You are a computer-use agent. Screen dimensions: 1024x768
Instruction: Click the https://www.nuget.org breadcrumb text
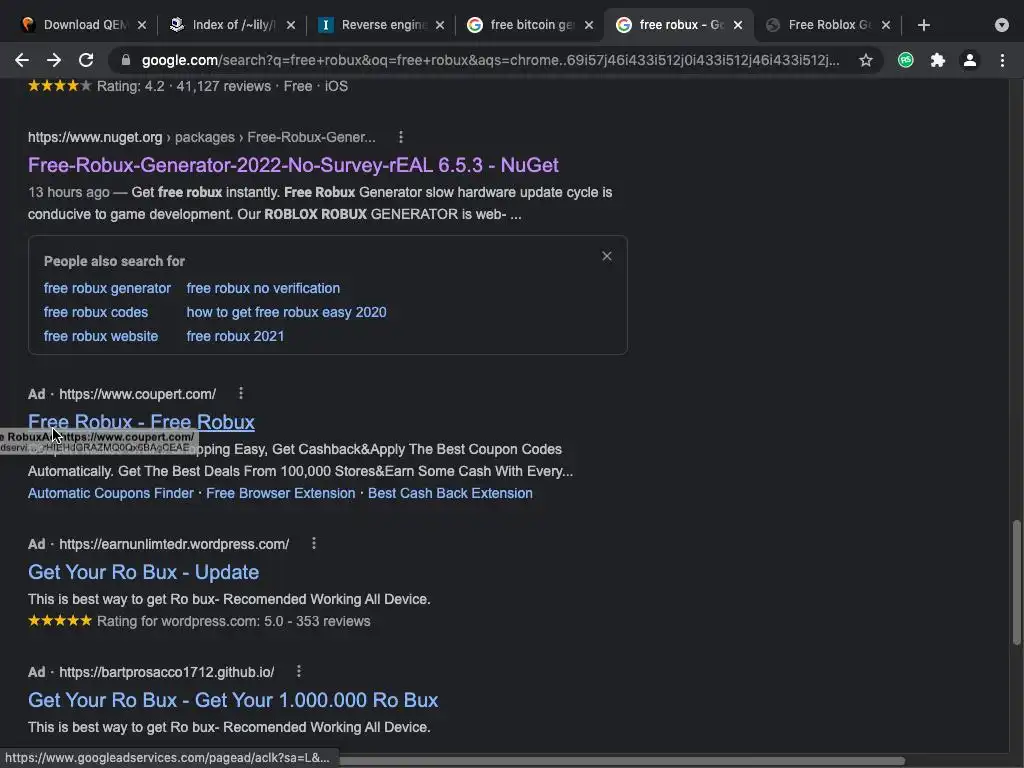pyautogui.click(x=95, y=137)
